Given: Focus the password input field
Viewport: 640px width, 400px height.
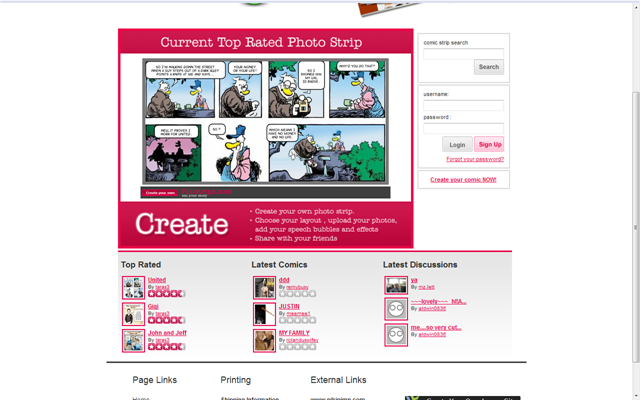Looking at the screenshot, I should 463,128.
